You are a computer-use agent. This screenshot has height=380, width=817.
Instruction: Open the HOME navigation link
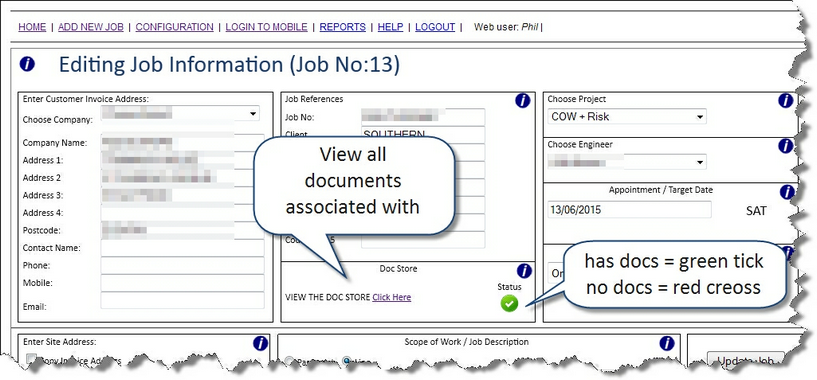pyautogui.click(x=32, y=27)
